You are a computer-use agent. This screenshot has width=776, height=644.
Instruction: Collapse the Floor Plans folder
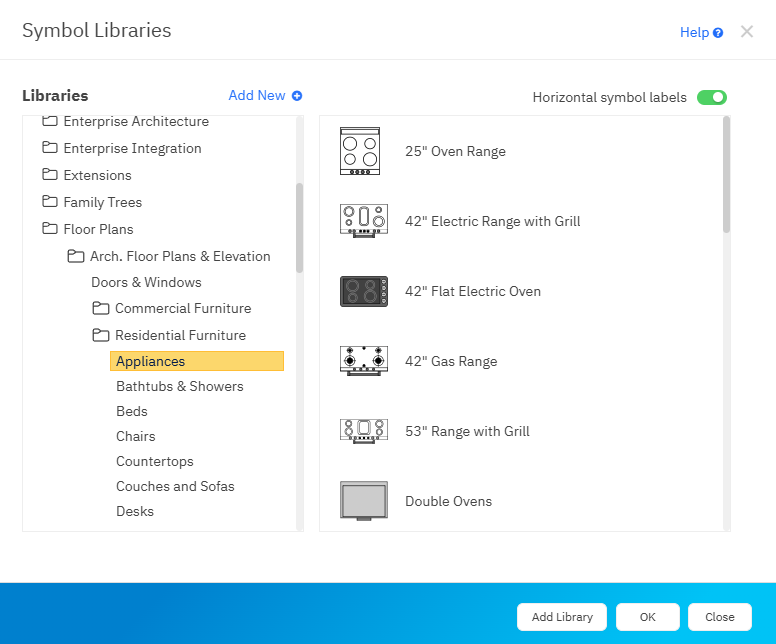point(50,229)
